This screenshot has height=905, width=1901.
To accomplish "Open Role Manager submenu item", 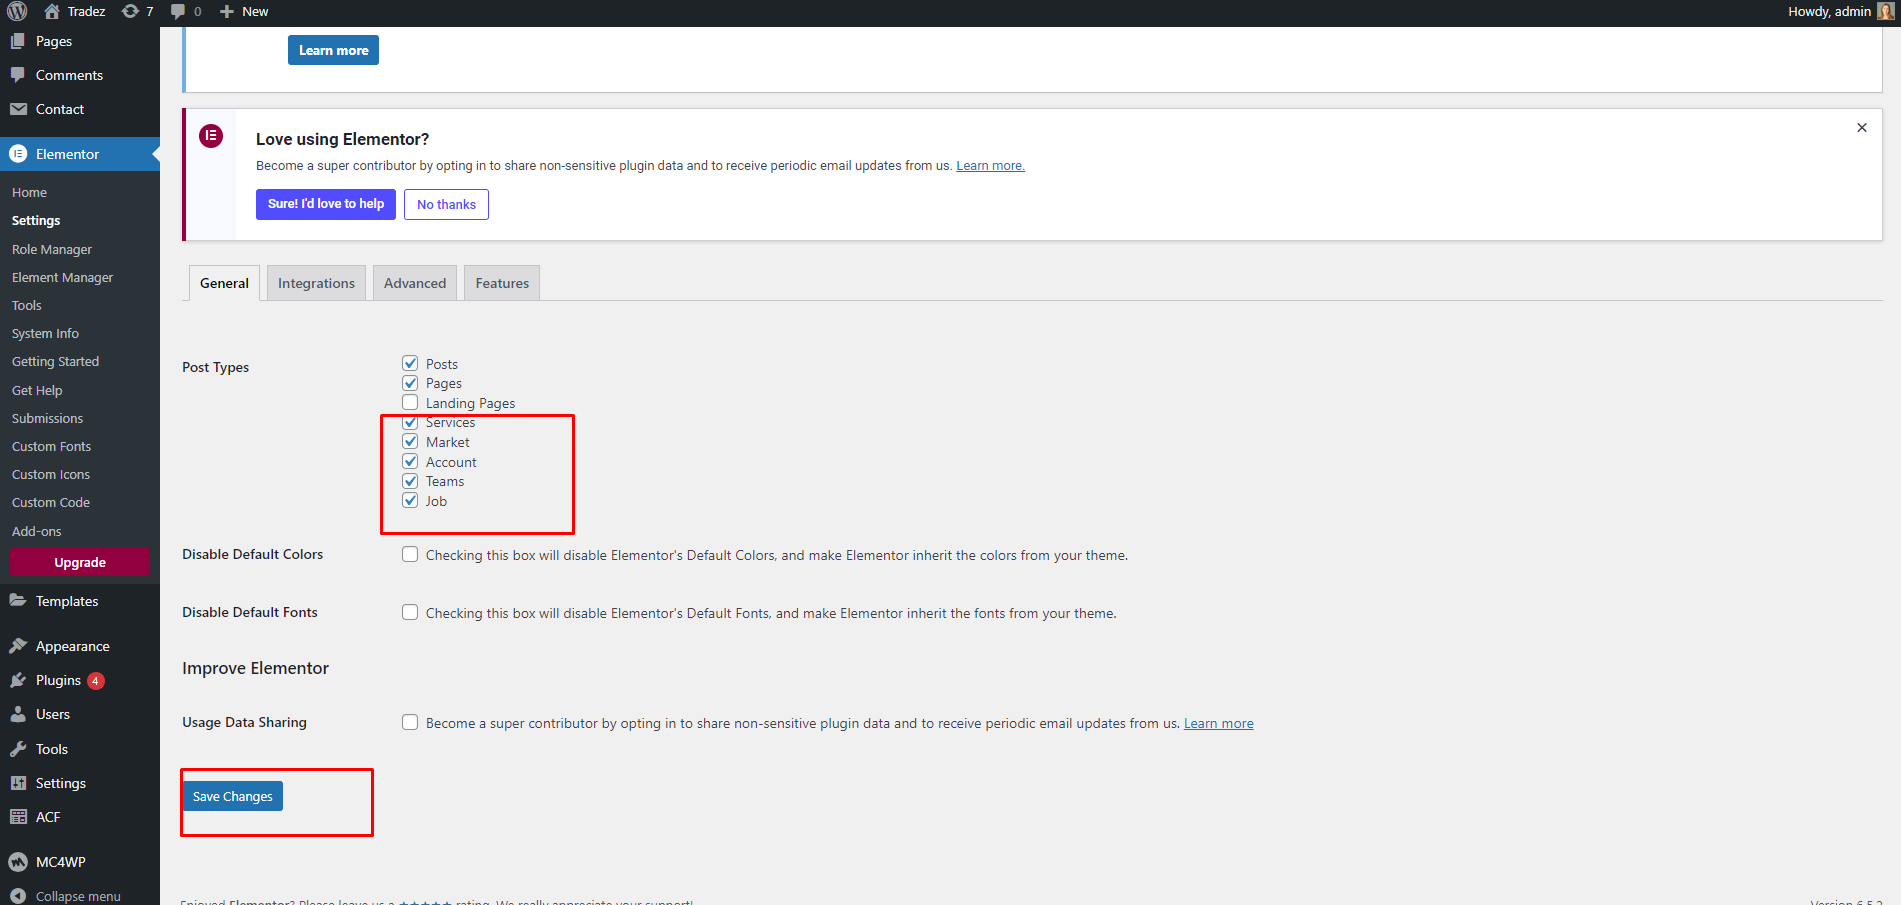I will 52,249.
